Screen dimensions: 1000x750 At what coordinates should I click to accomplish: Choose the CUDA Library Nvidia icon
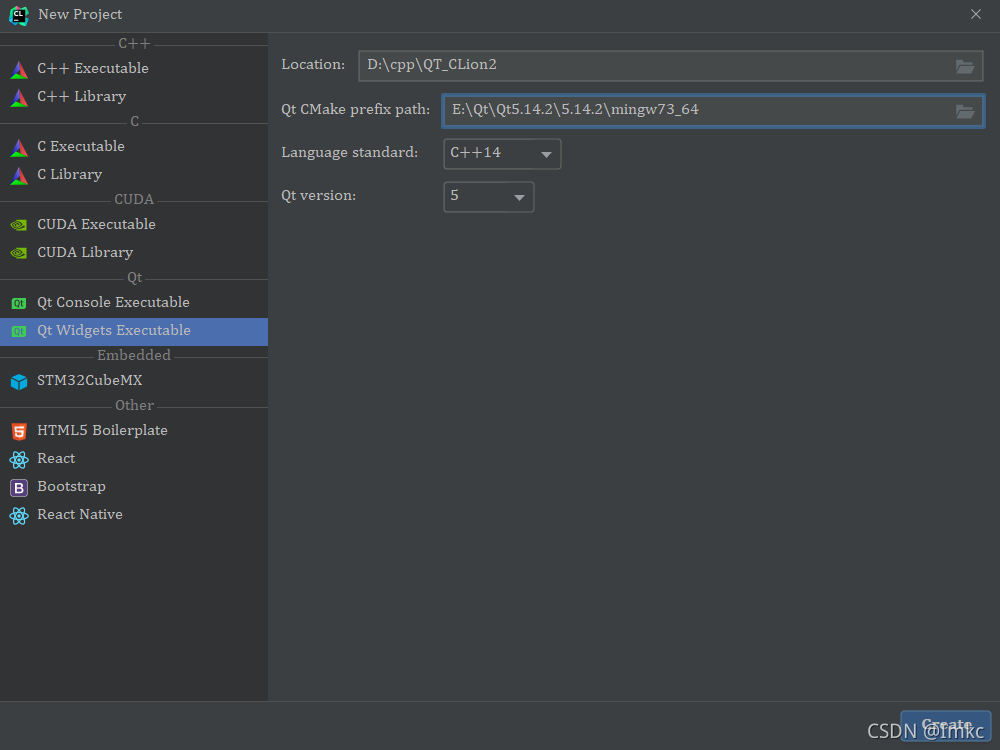[x=19, y=253]
